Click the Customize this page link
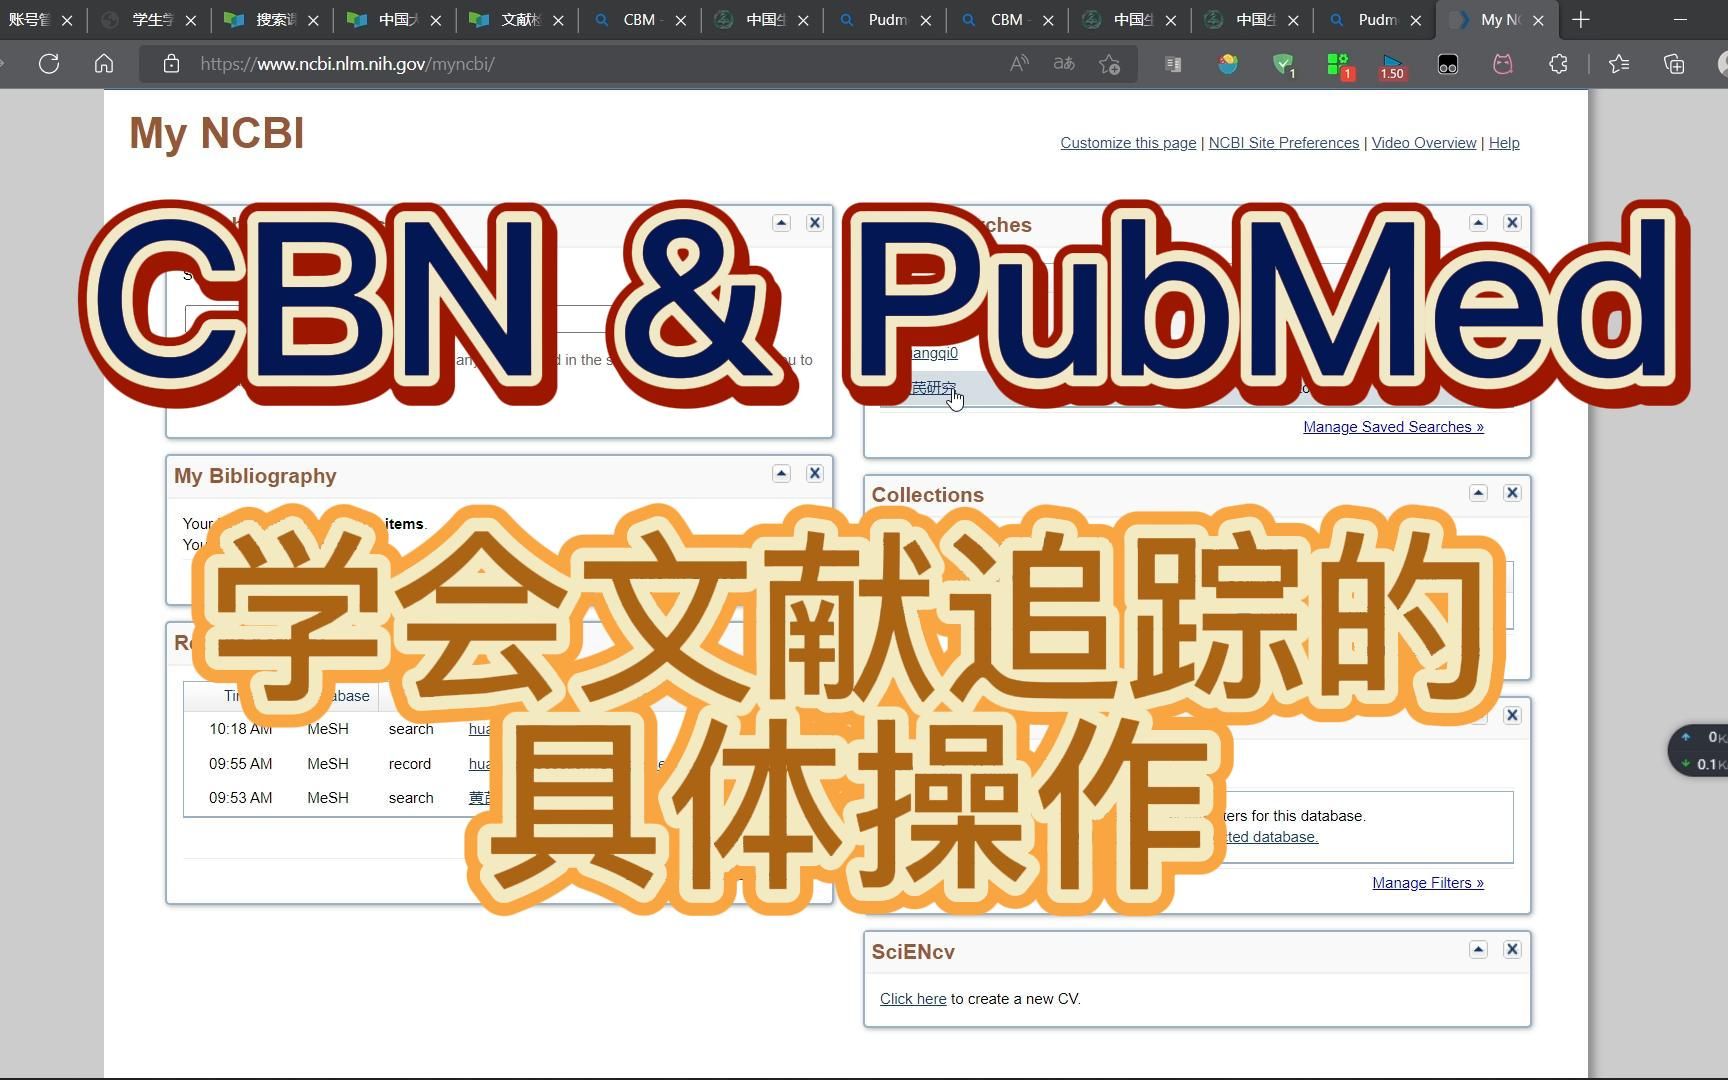 [x=1128, y=142]
